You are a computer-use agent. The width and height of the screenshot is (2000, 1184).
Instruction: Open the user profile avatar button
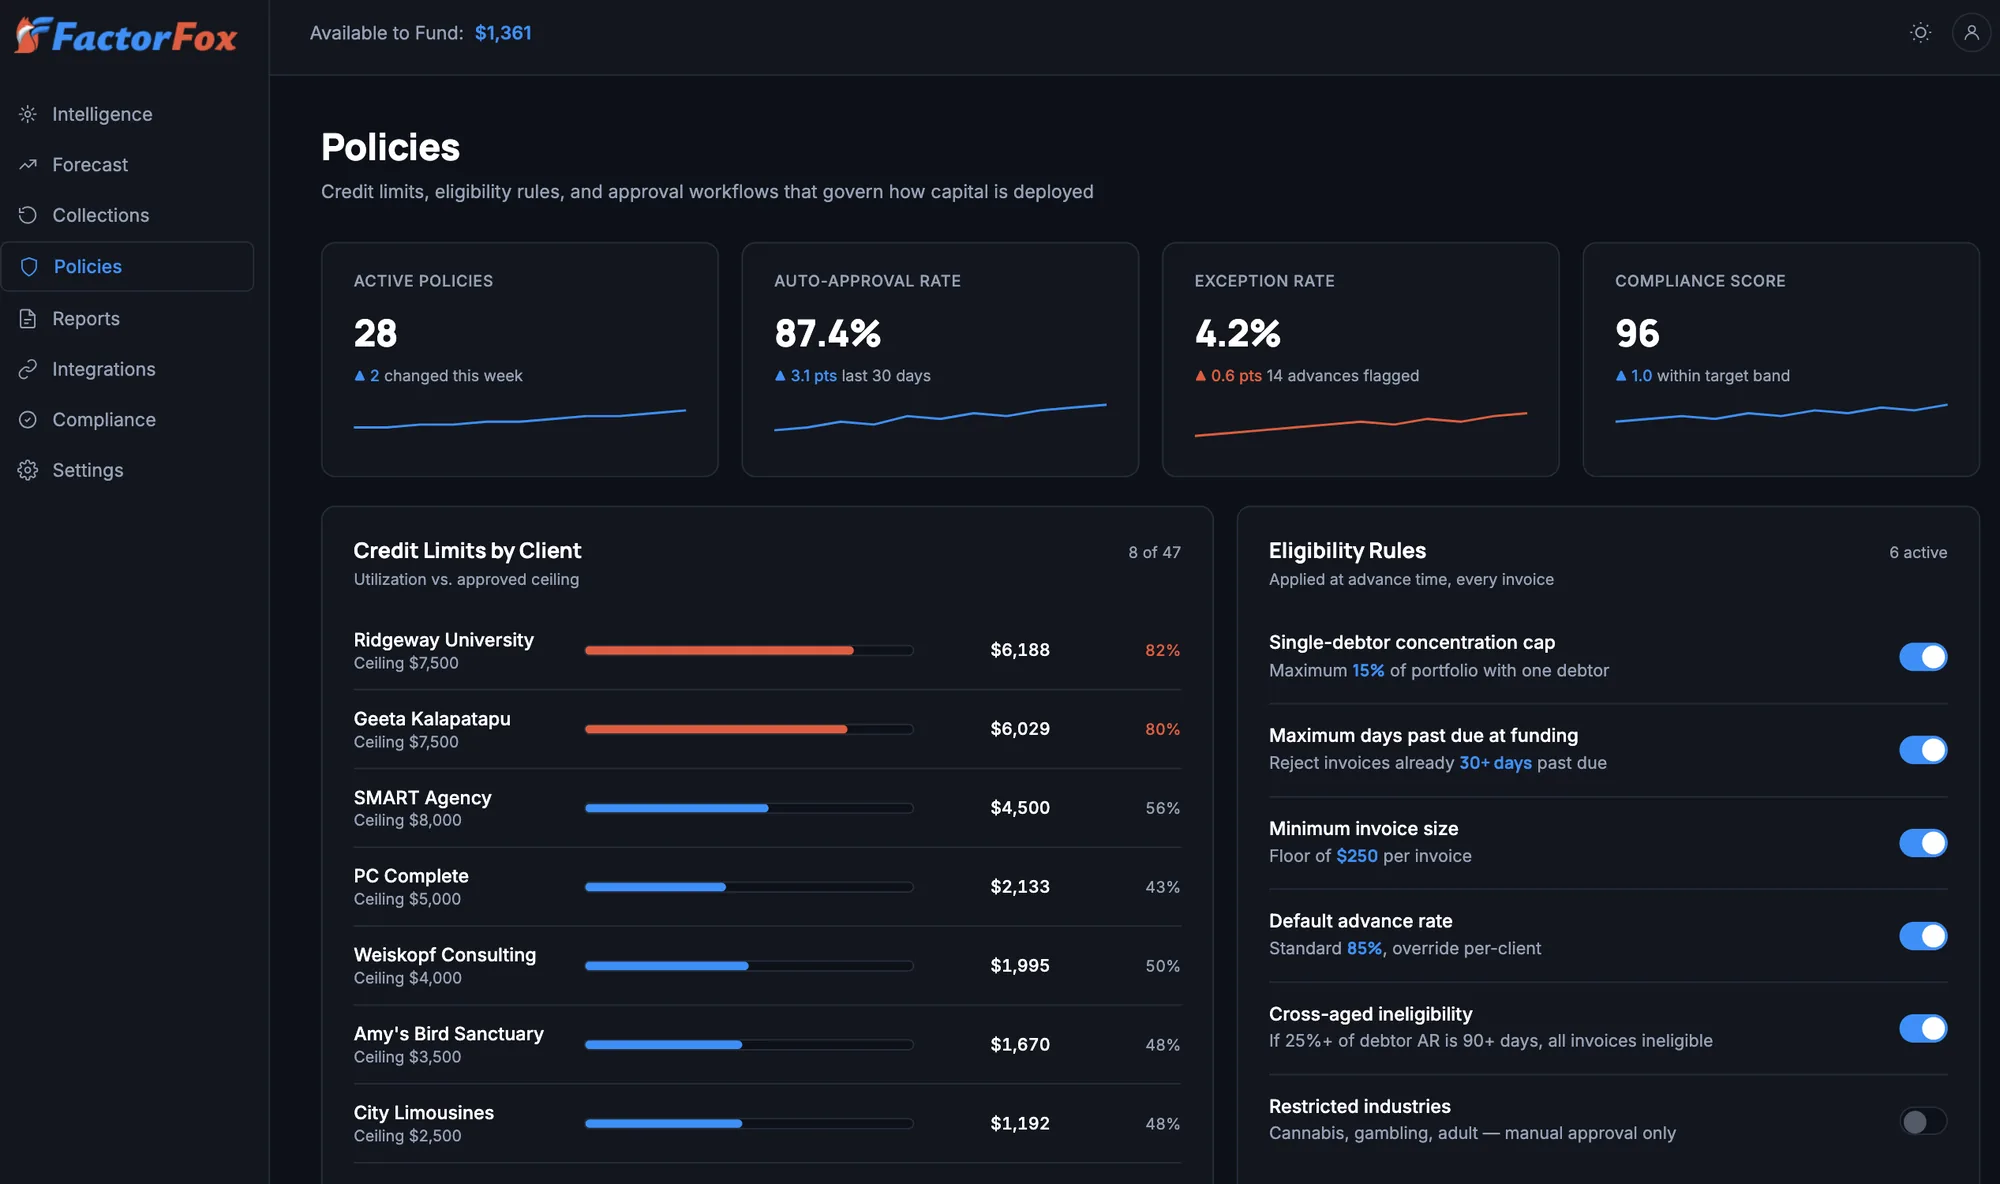point(1971,33)
